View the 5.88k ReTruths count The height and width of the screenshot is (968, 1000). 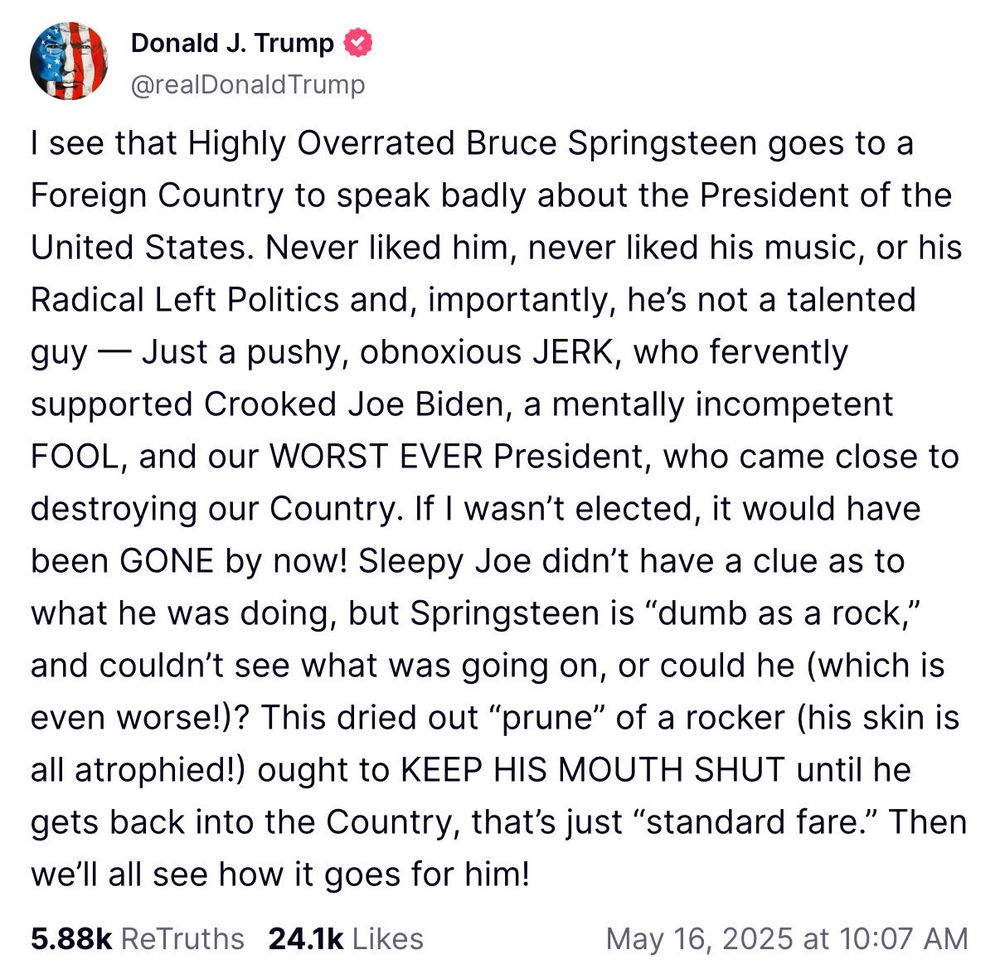click(71, 939)
